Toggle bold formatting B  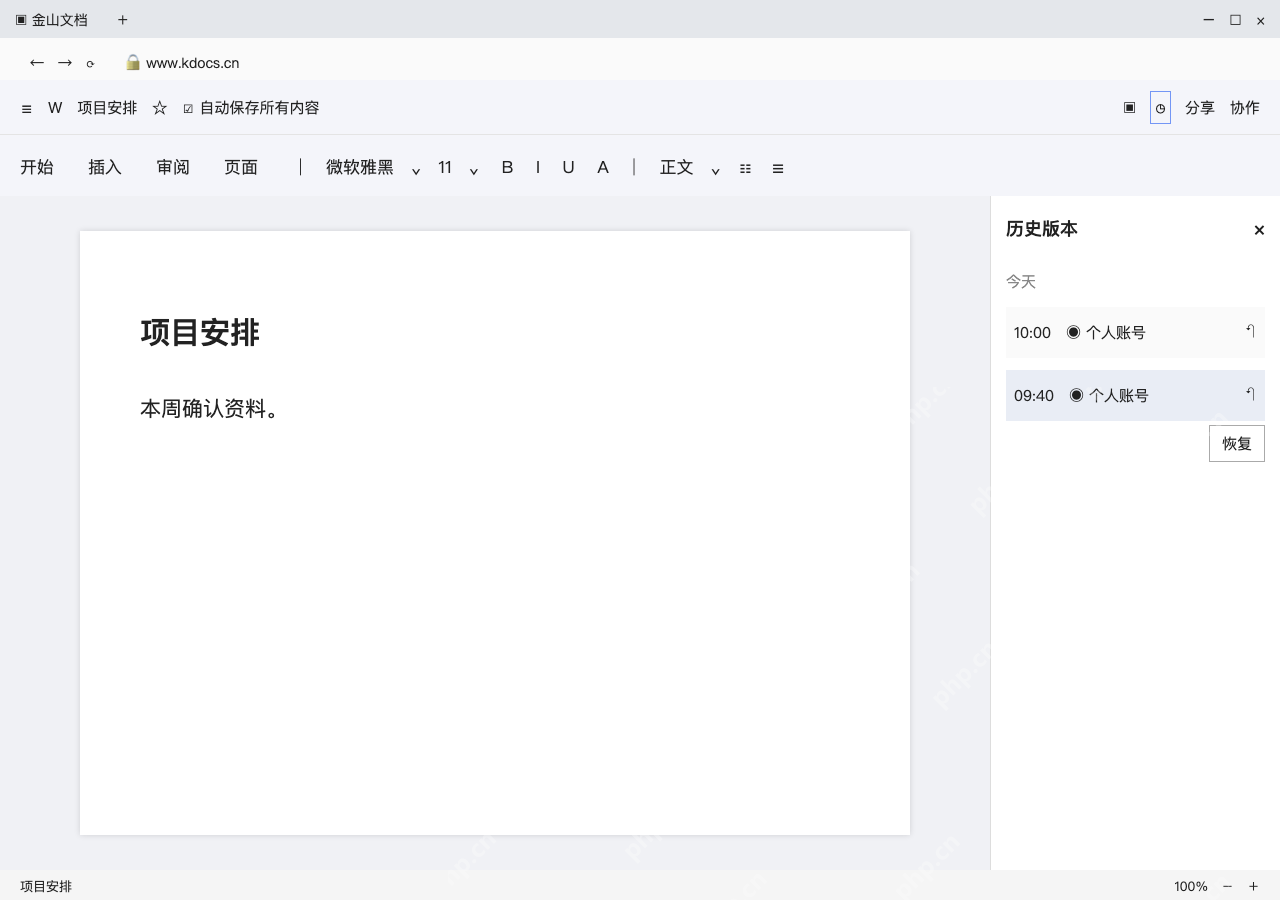pos(507,167)
